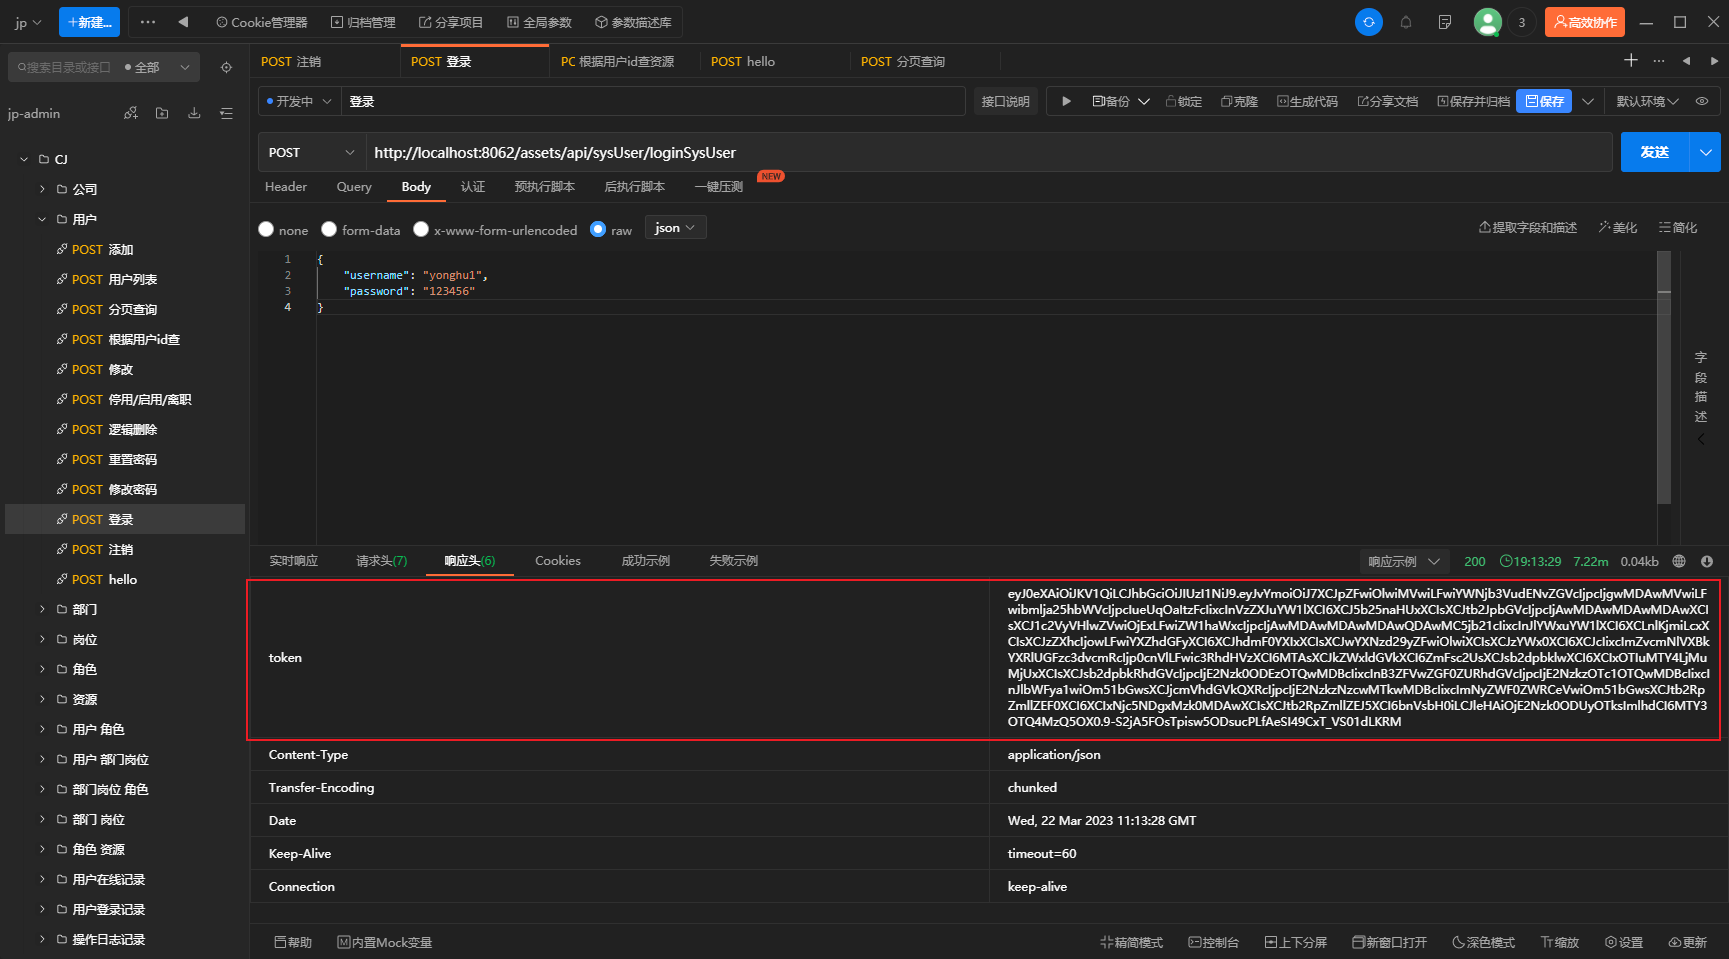Open the 请求头(7) tab
The image size is (1729, 959).
coord(382,561)
